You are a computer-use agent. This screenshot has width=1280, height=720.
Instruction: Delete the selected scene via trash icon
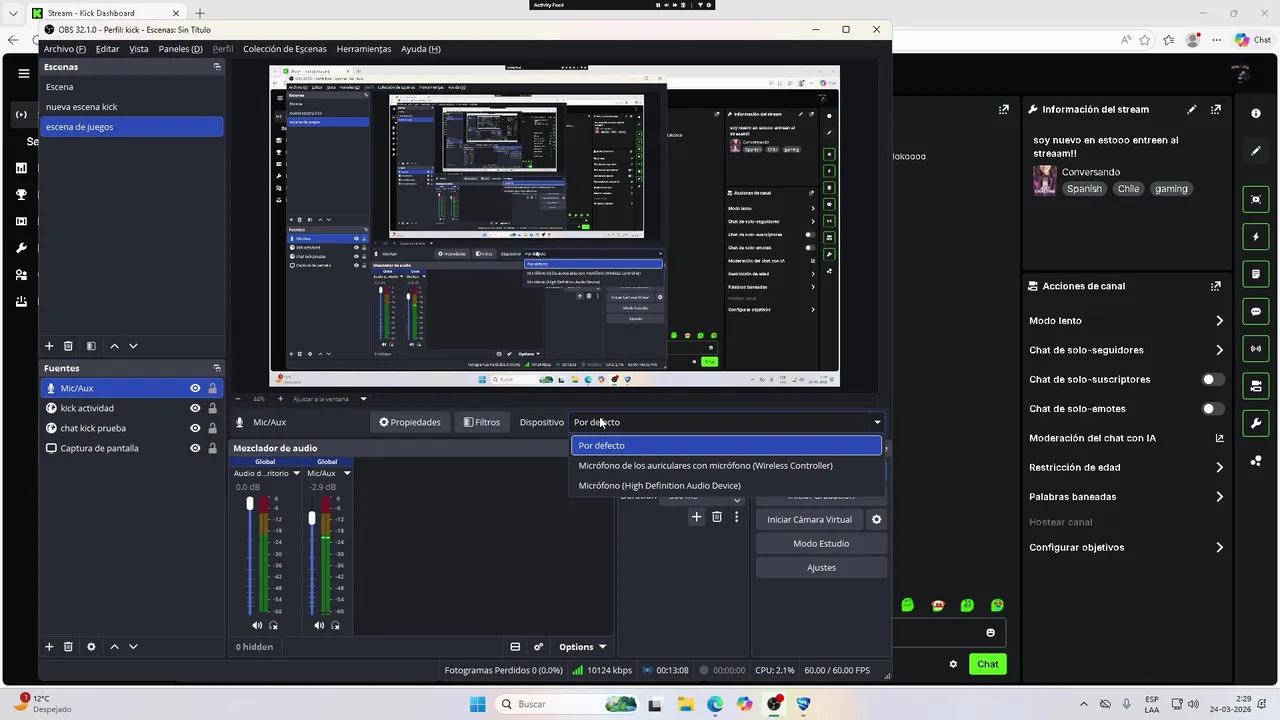pos(68,346)
